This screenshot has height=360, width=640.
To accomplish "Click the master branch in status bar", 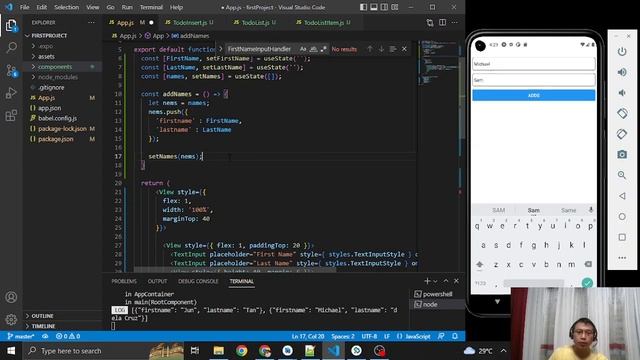I will pyautogui.click(x=20, y=336).
